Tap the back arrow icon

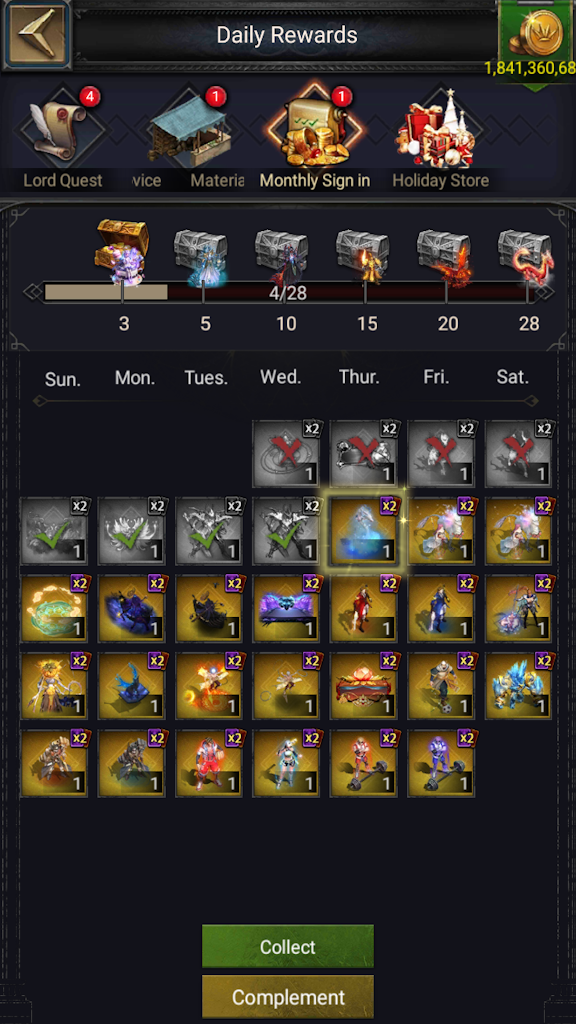[x=36, y=34]
